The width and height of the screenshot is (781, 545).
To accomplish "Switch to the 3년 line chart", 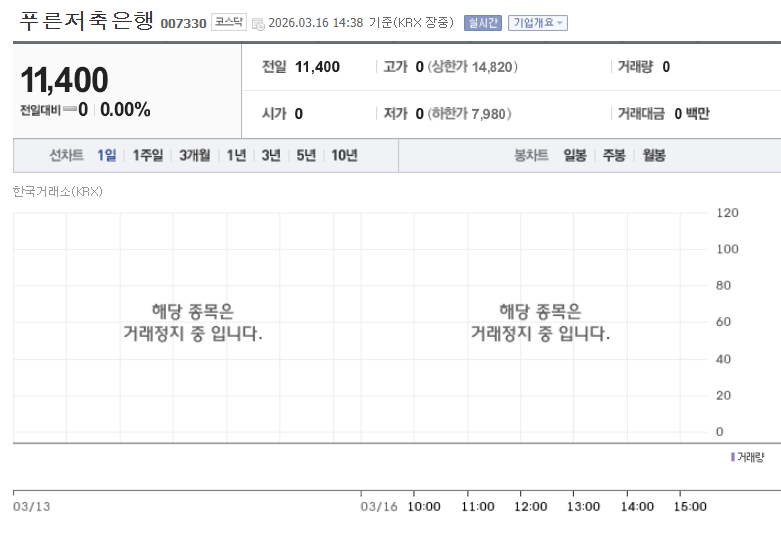I will (x=271, y=155).
